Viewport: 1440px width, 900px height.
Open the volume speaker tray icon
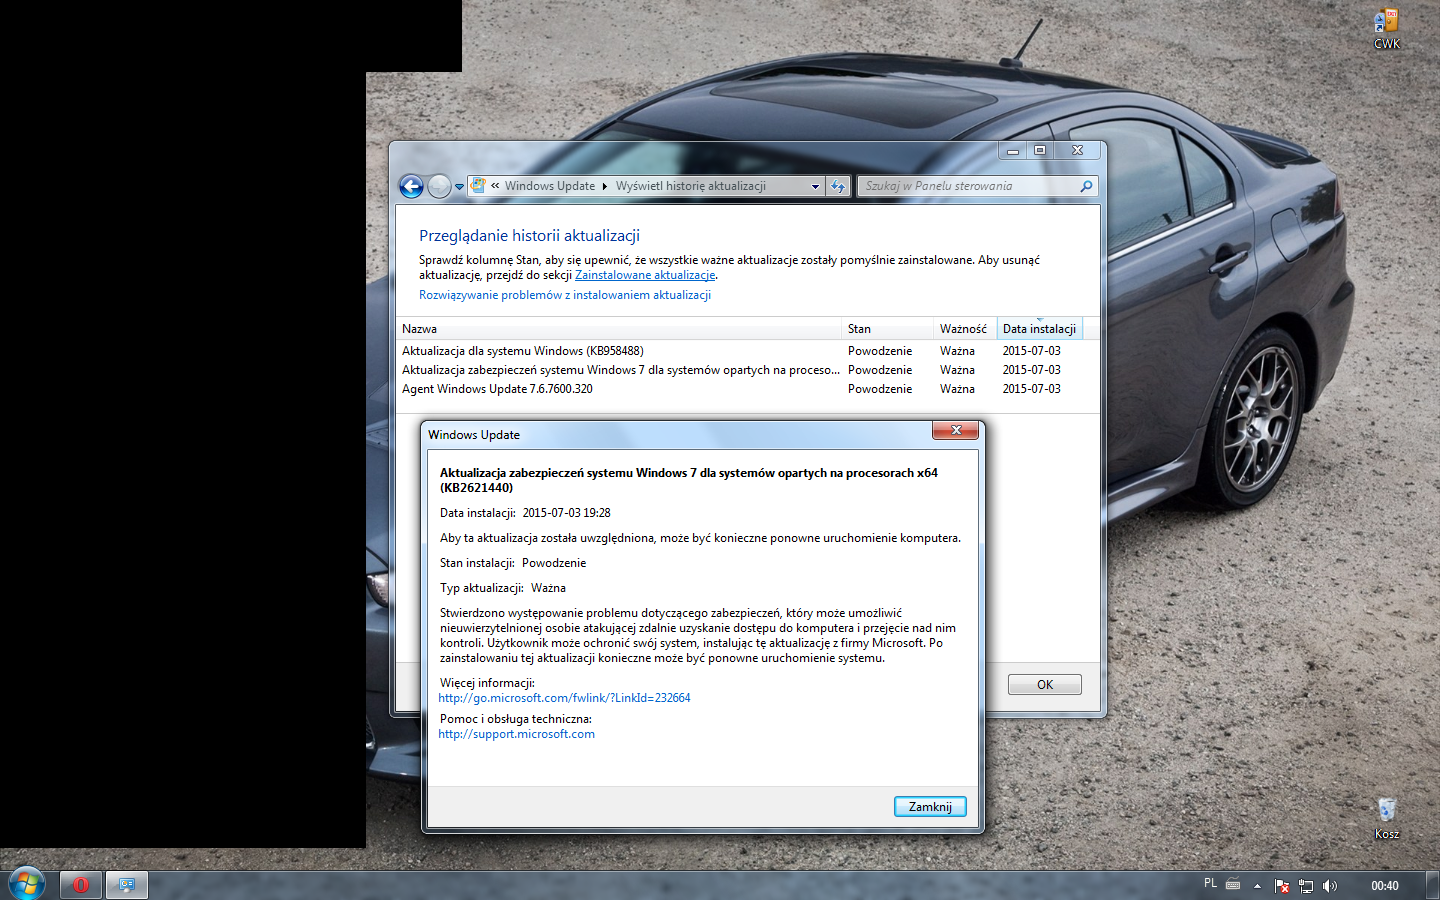1330,886
